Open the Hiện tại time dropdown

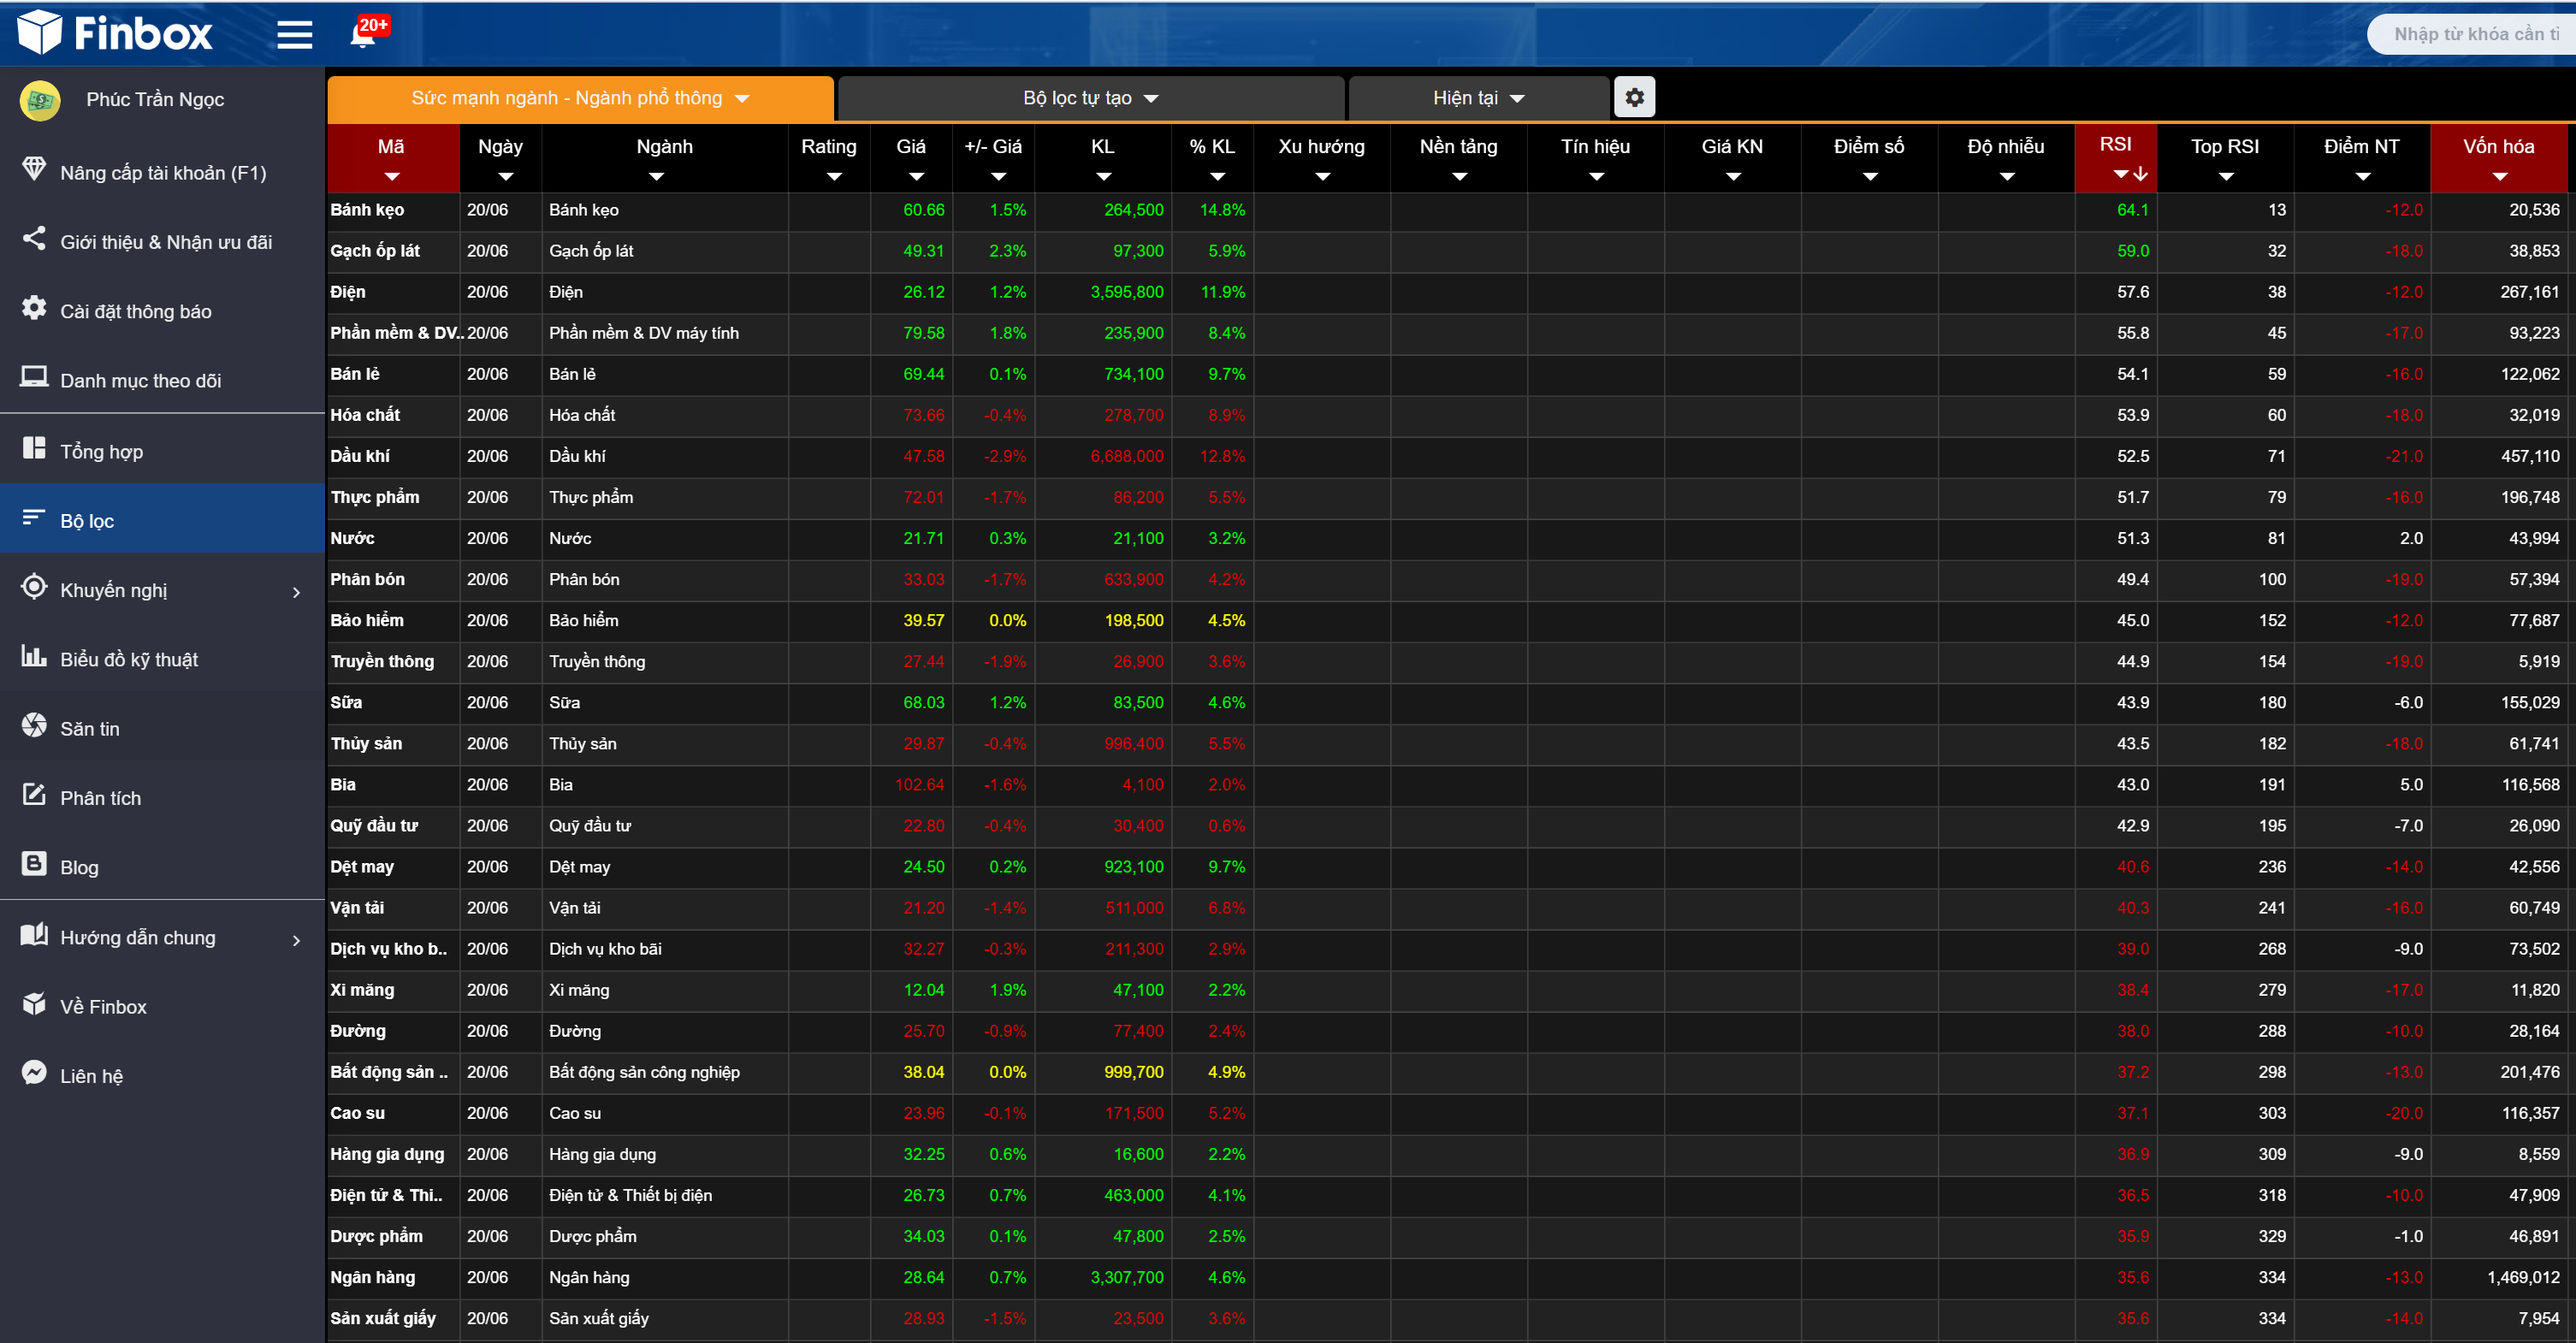tap(1478, 98)
